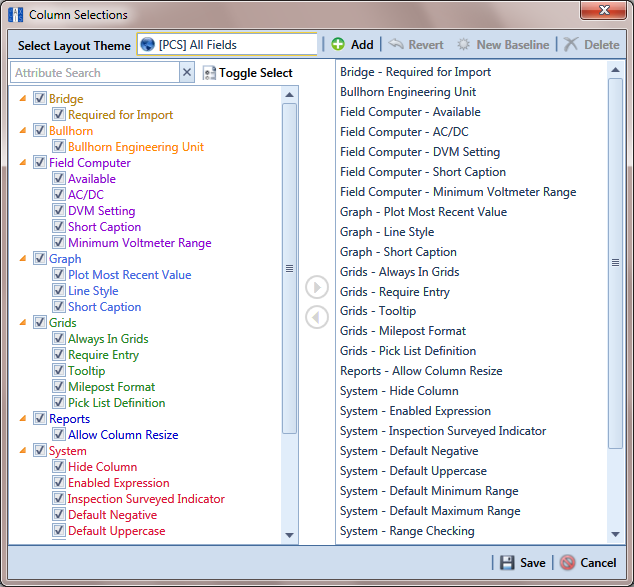Click the left tree scroll down arrow
The image size is (634, 587).
pyautogui.click(x=289, y=535)
